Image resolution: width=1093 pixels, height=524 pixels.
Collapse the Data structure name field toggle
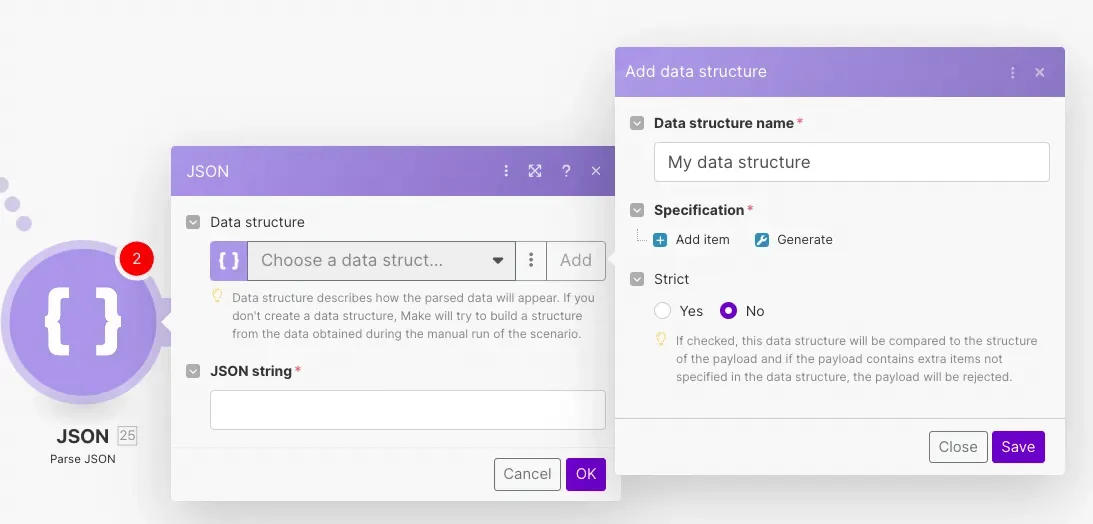point(636,123)
